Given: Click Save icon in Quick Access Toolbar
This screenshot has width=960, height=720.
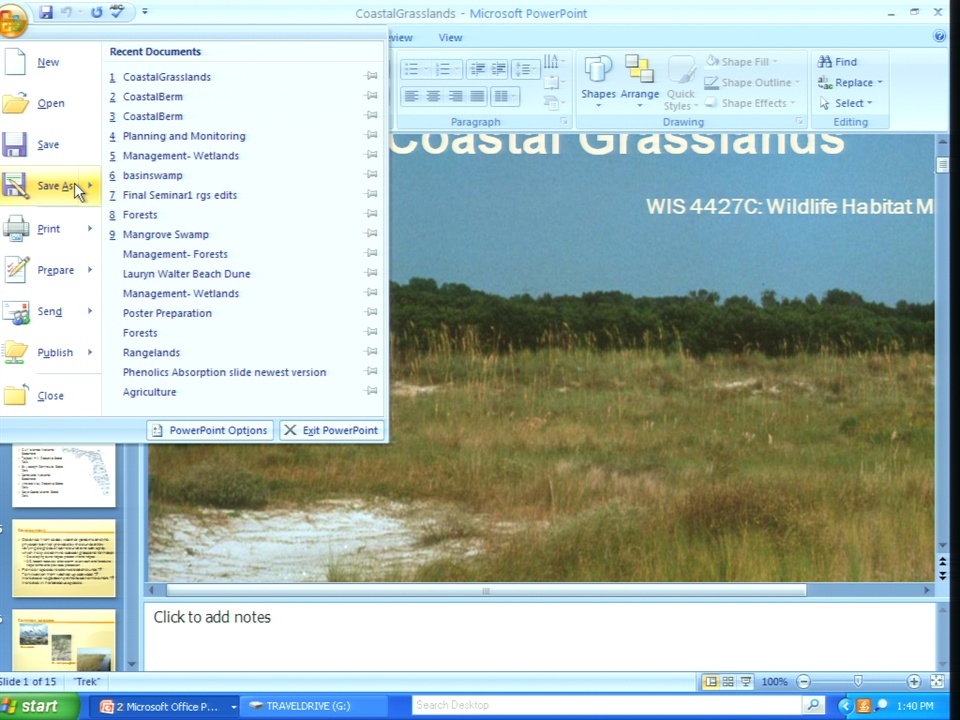Looking at the screenshot, I should [x=45, y=12].
